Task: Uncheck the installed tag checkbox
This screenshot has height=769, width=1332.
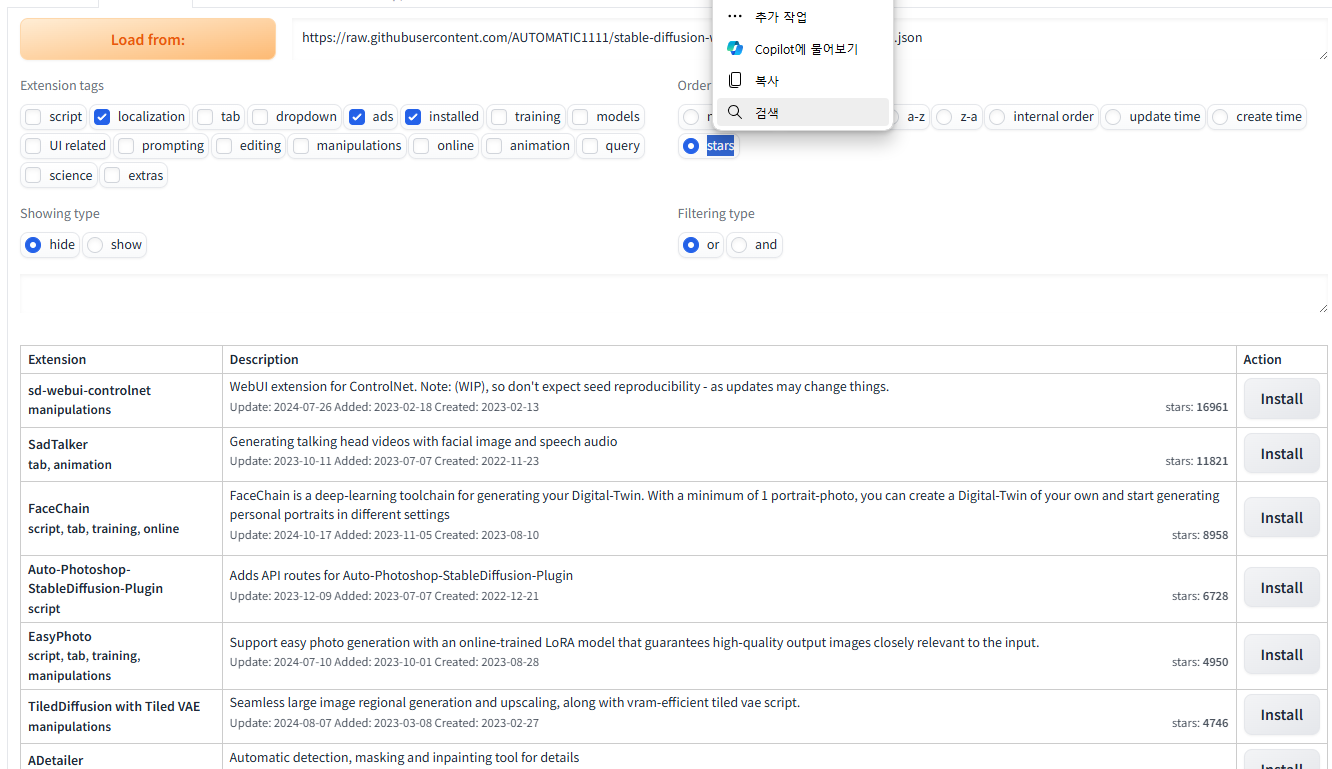Action: [413, 117]
